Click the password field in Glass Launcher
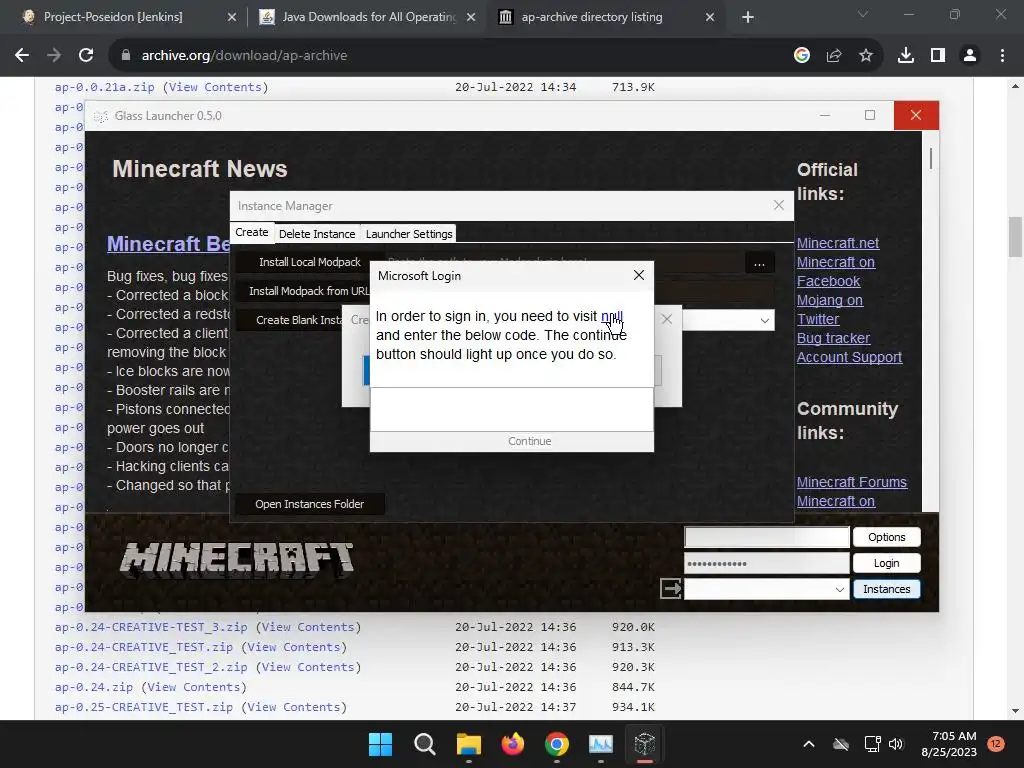 pyautogui.click(x=767, y=563)
